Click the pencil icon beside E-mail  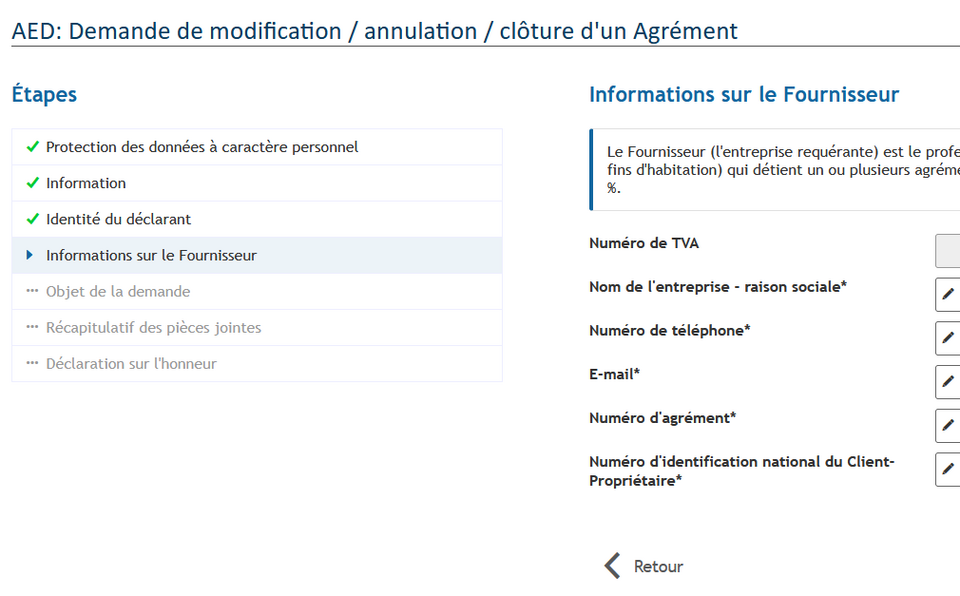pyautogui.click(x=948, y=382)
